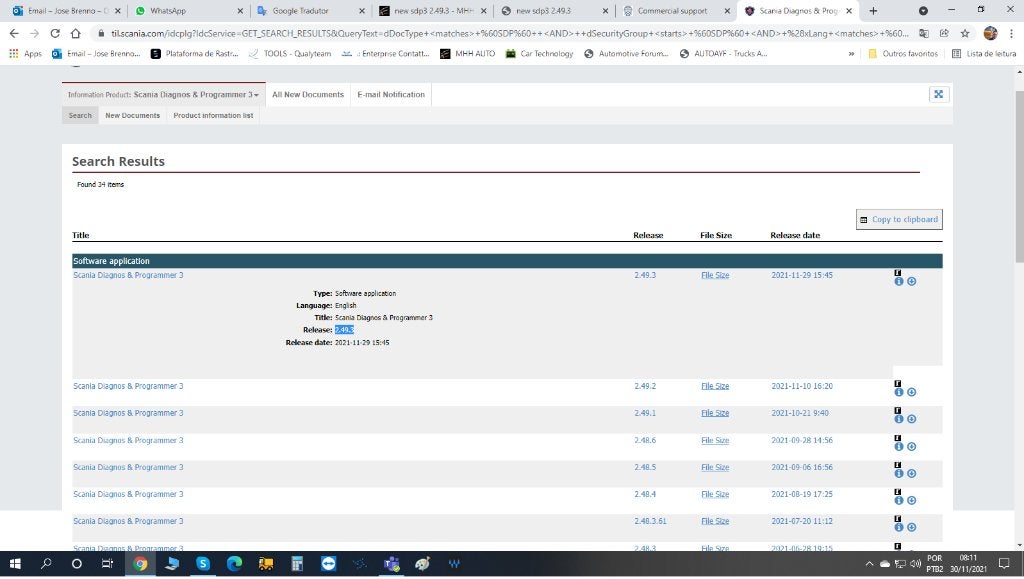This screenshot has width=1024, height=579.
Task: Open Windows Start menu
Action: tap(15, 563)
